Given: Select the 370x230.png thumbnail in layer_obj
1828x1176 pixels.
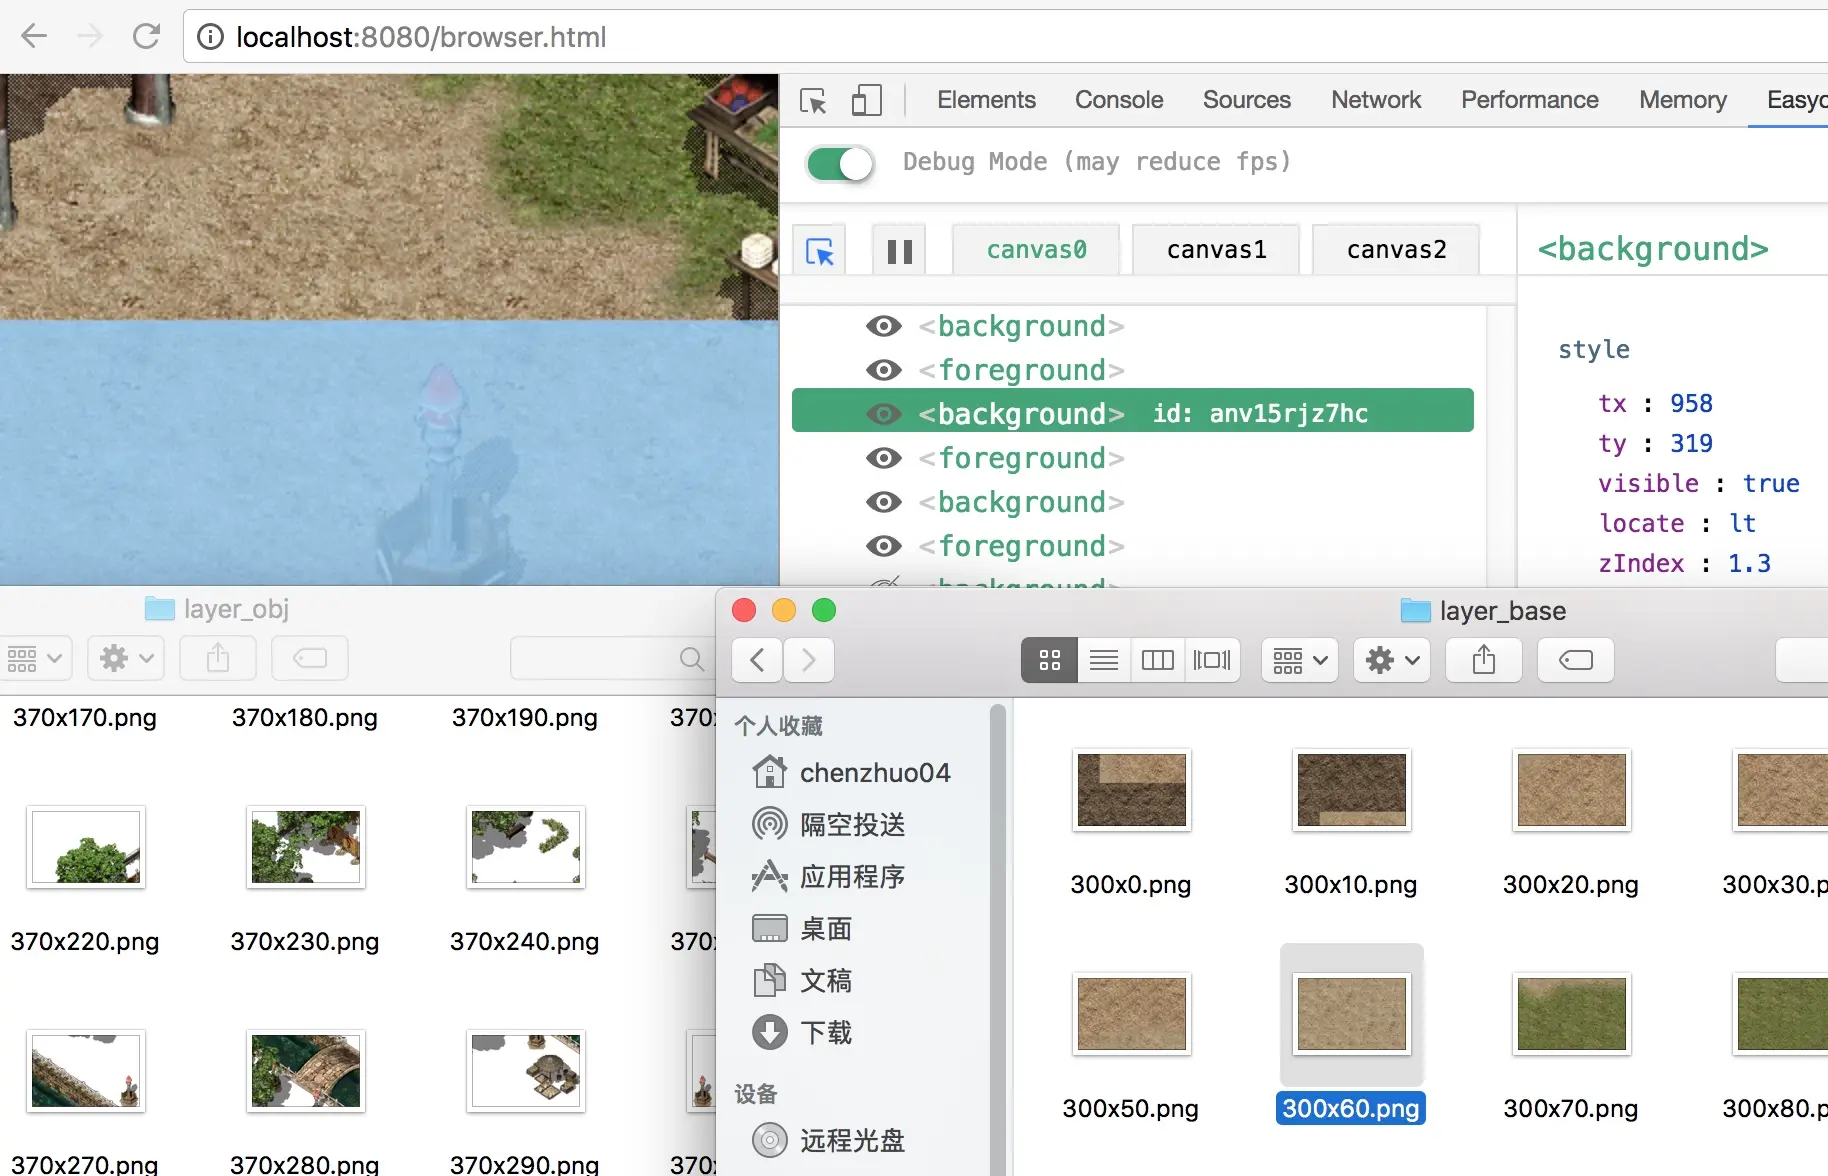Looking at the screenshot, I should pos(306,847).
